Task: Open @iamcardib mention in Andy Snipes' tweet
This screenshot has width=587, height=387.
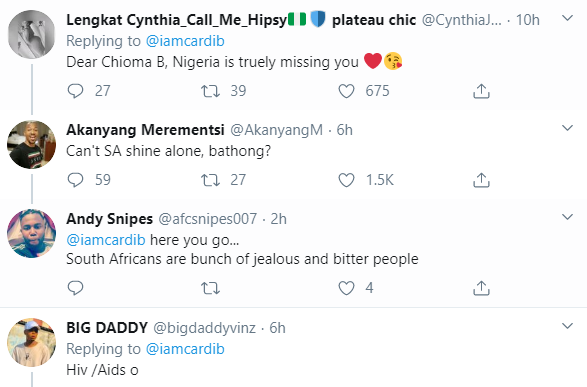Action: pyautogui.click(x=106, y=240)
